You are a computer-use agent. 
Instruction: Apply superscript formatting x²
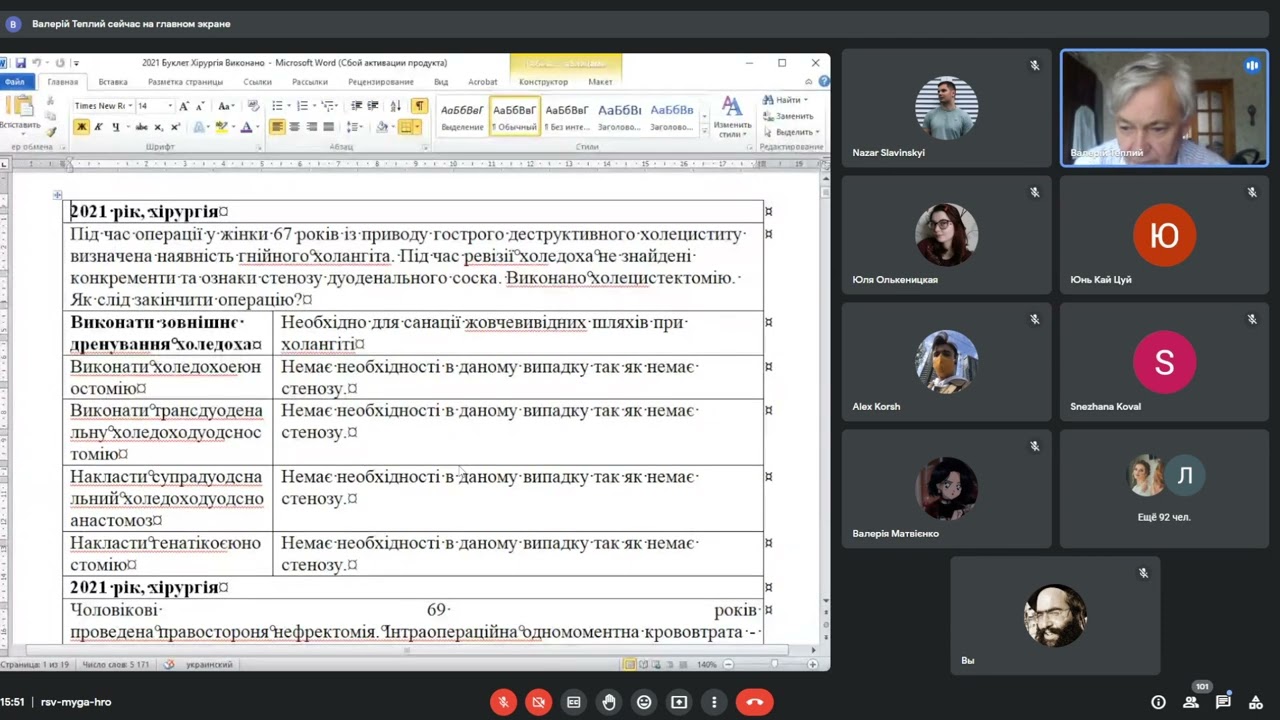(x=176, y=127)
